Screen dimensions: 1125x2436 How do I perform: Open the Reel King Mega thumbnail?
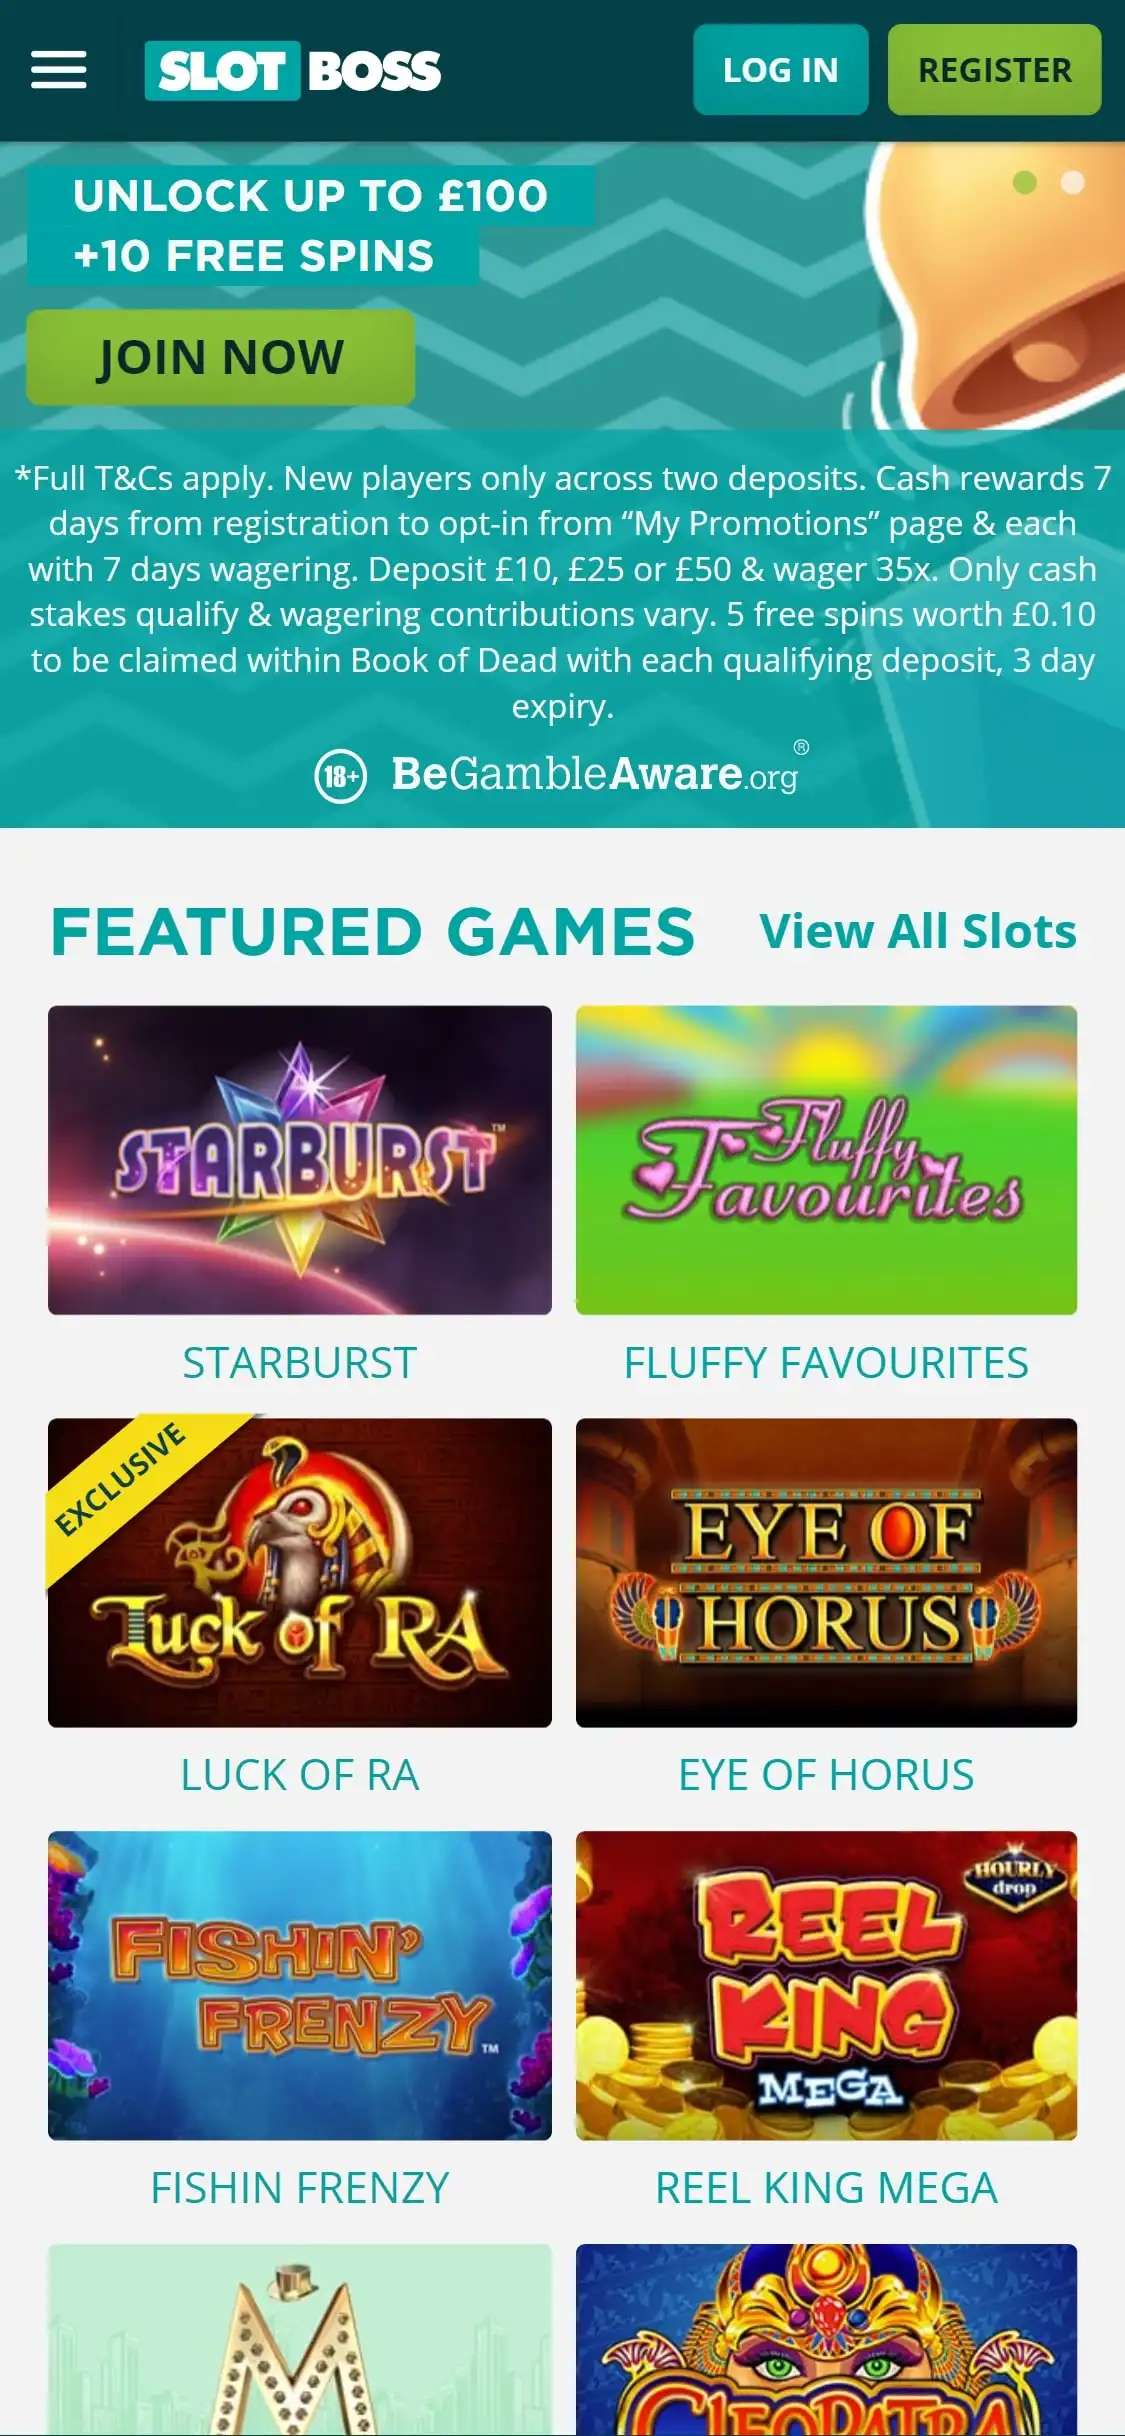[x=826, y=1985]
